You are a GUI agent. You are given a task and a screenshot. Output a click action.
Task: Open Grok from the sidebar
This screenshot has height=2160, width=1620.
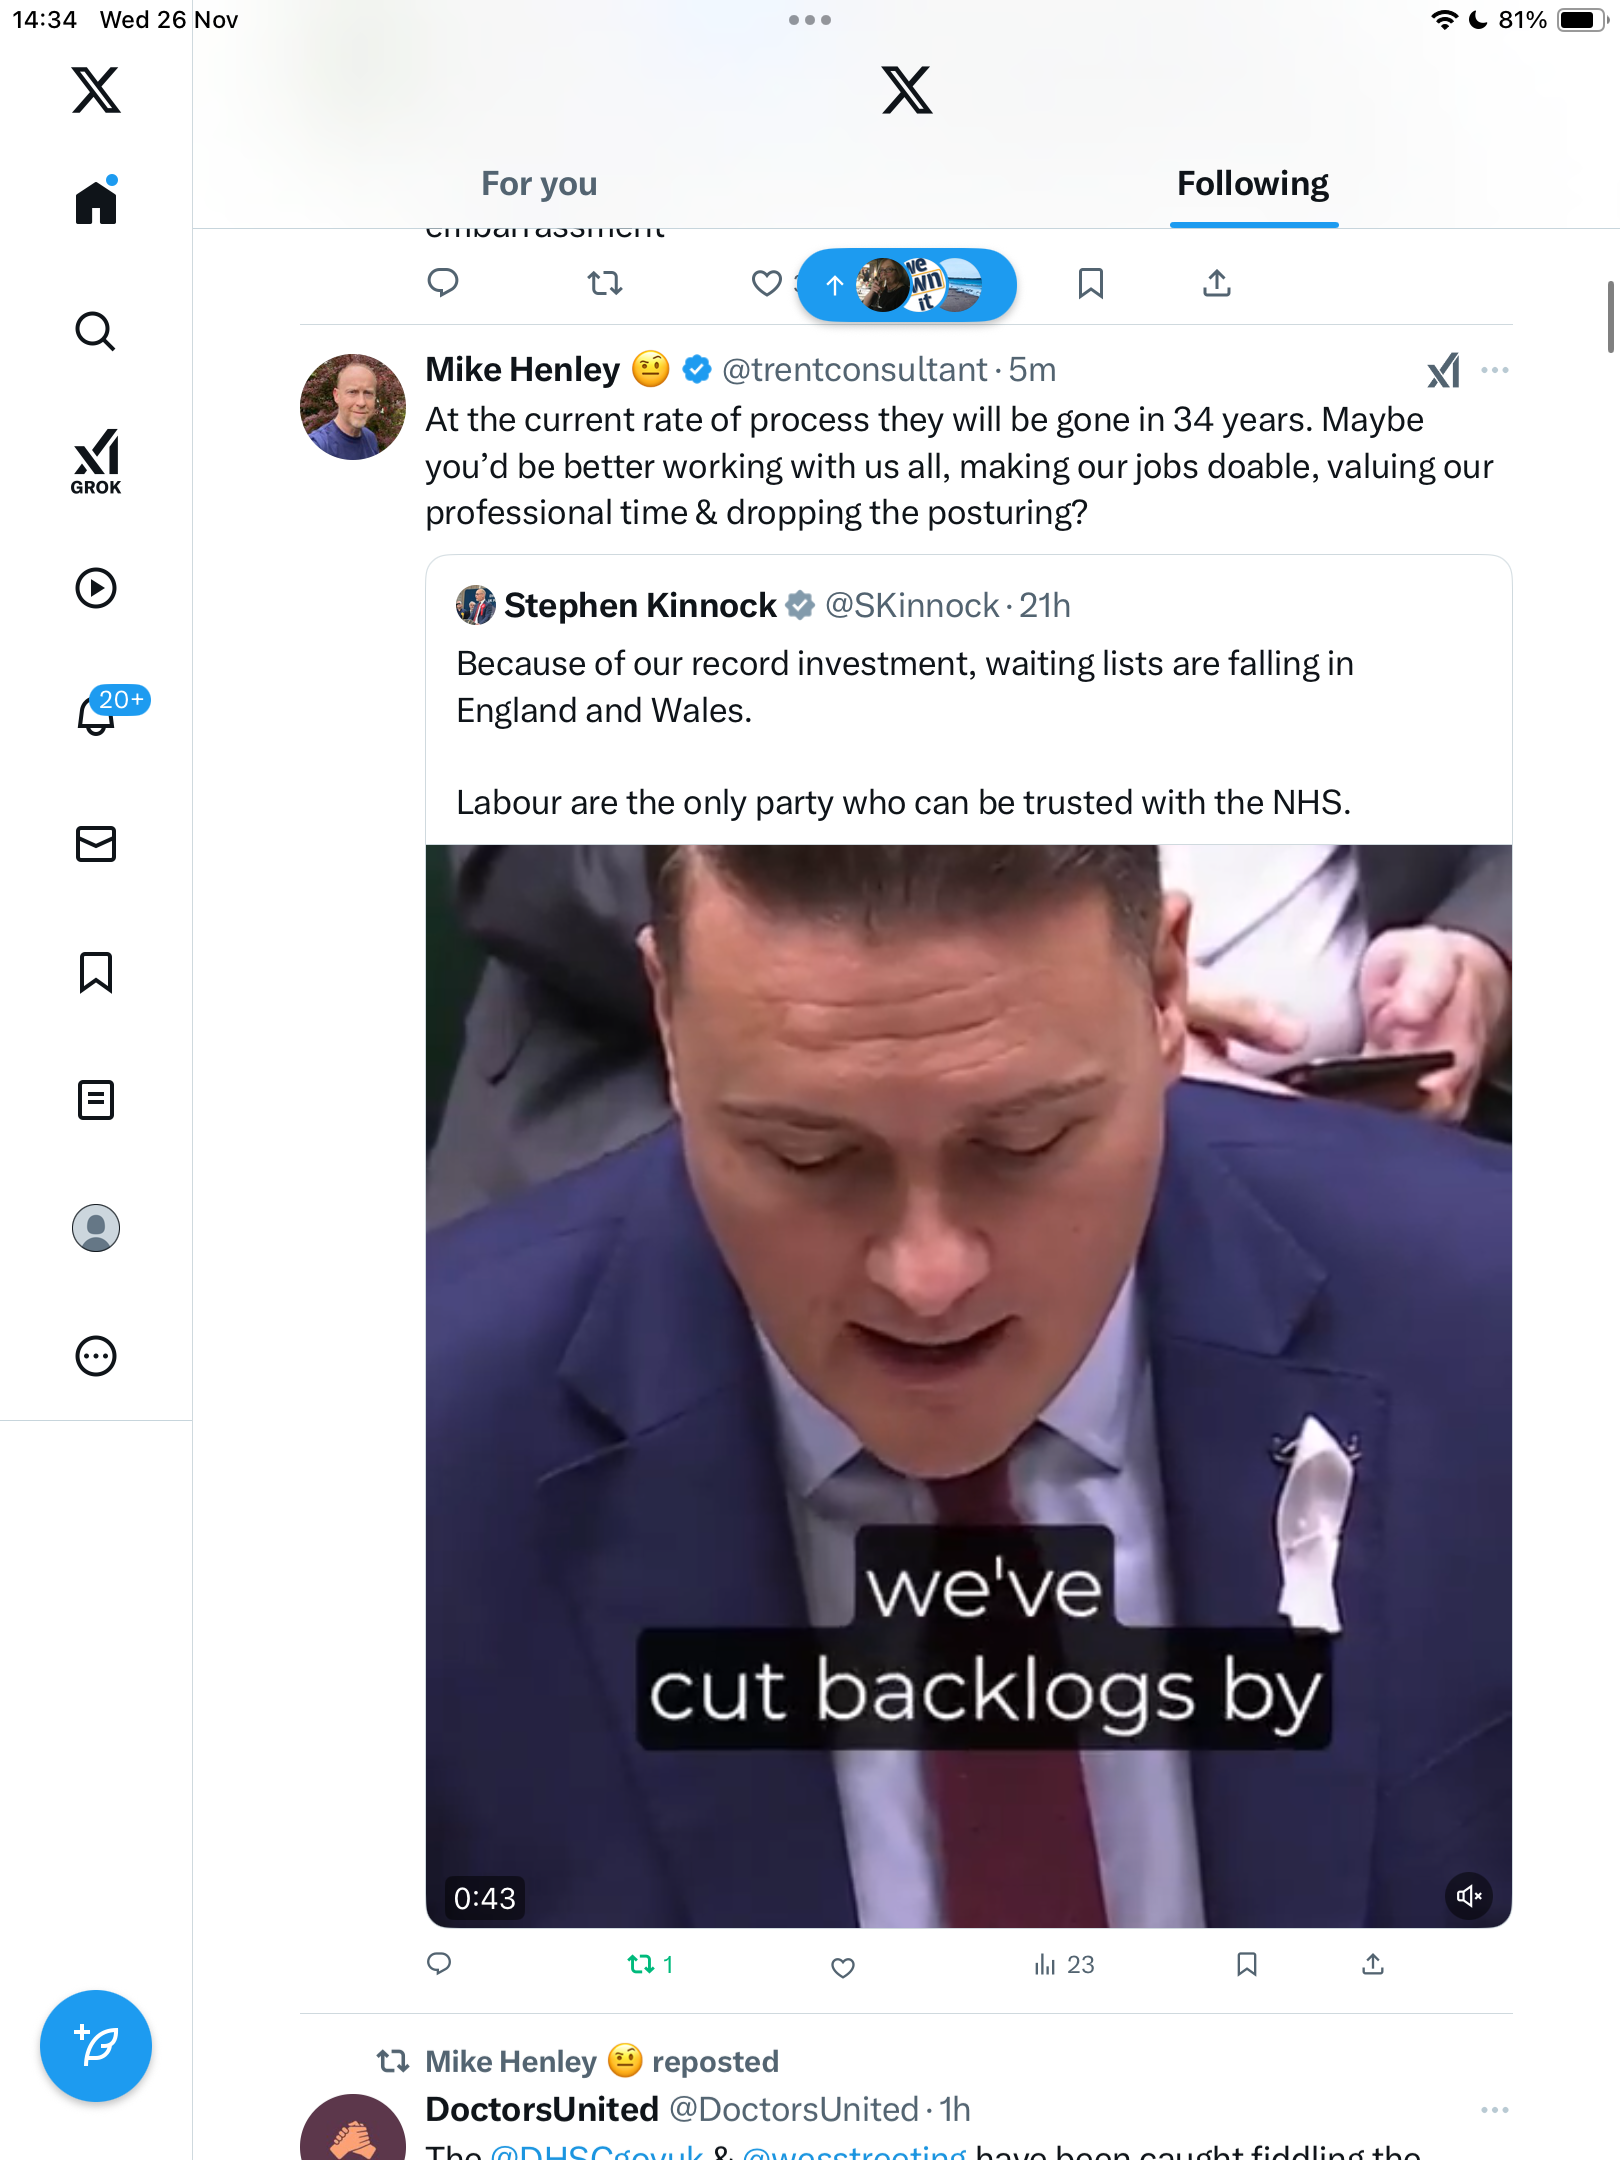click(x=96, y=461)
